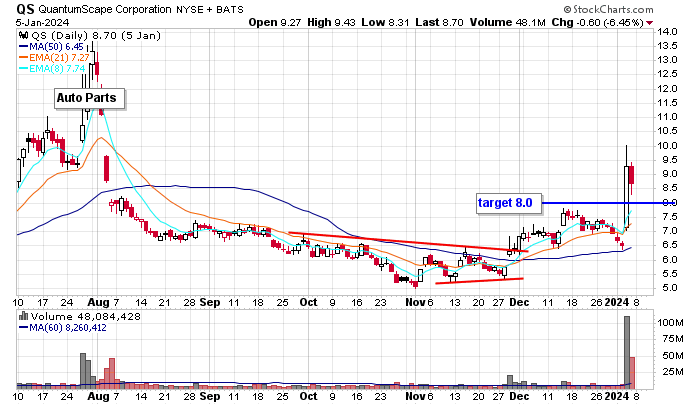Click the Sep label on the upper date axis
This screenshot has width=700, height=405.
coord(209,302)
